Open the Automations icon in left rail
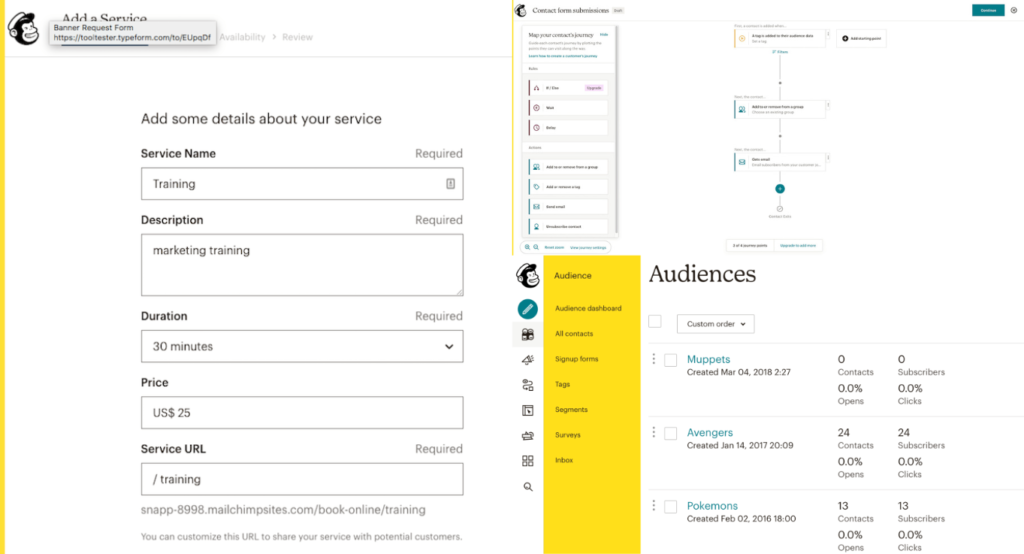 [528, 385]
